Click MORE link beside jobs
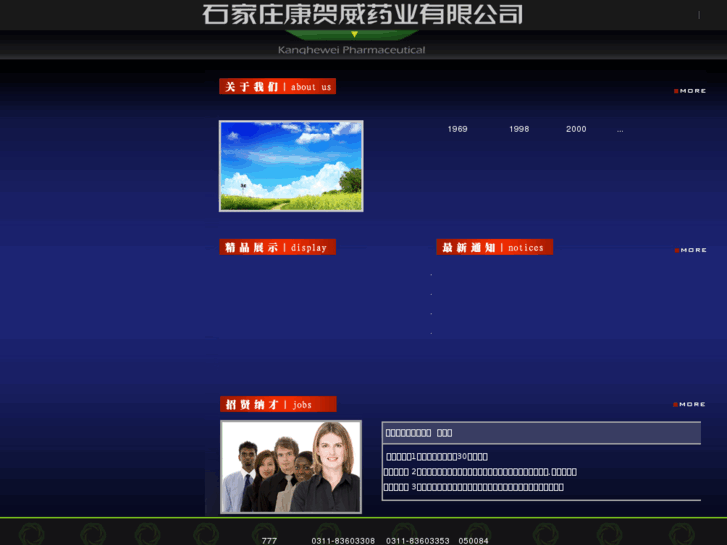The image size is (727, 545). click(689, 404)
